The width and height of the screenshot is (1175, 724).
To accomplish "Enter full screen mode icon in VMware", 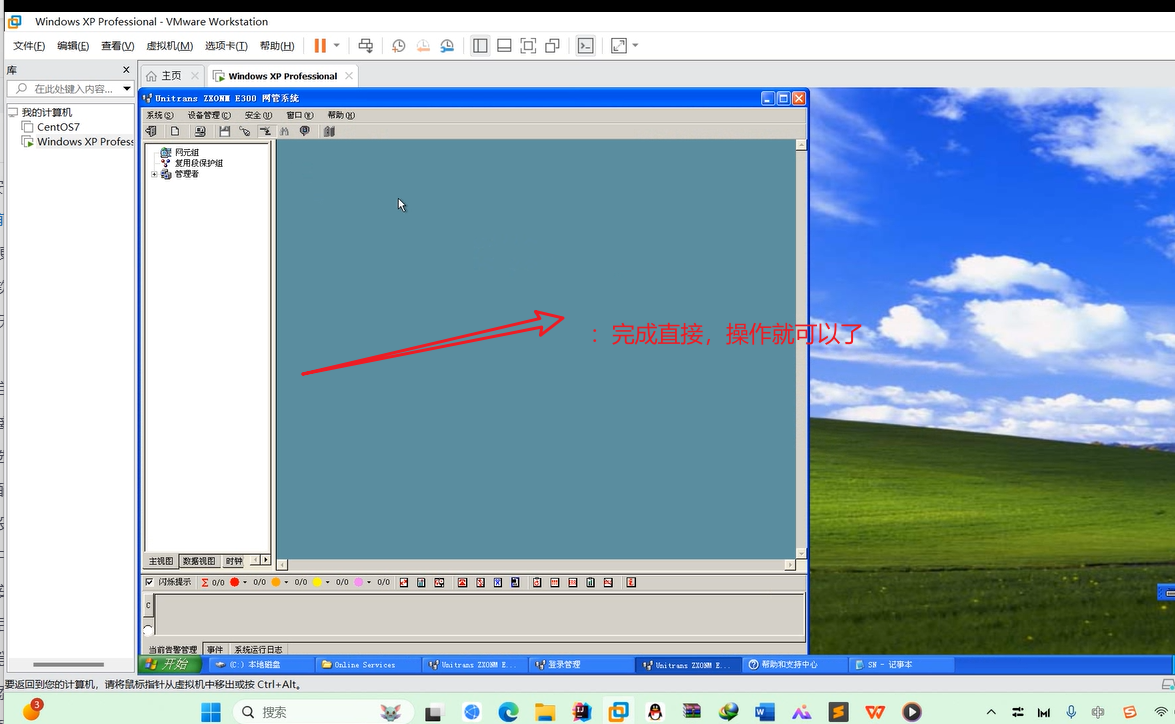I will 528,46.
